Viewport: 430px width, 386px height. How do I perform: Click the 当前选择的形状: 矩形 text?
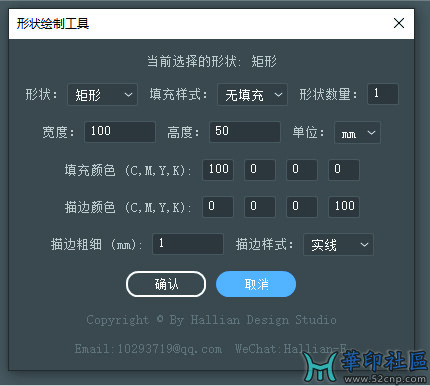pyautogui.click(x=212, y=62)
